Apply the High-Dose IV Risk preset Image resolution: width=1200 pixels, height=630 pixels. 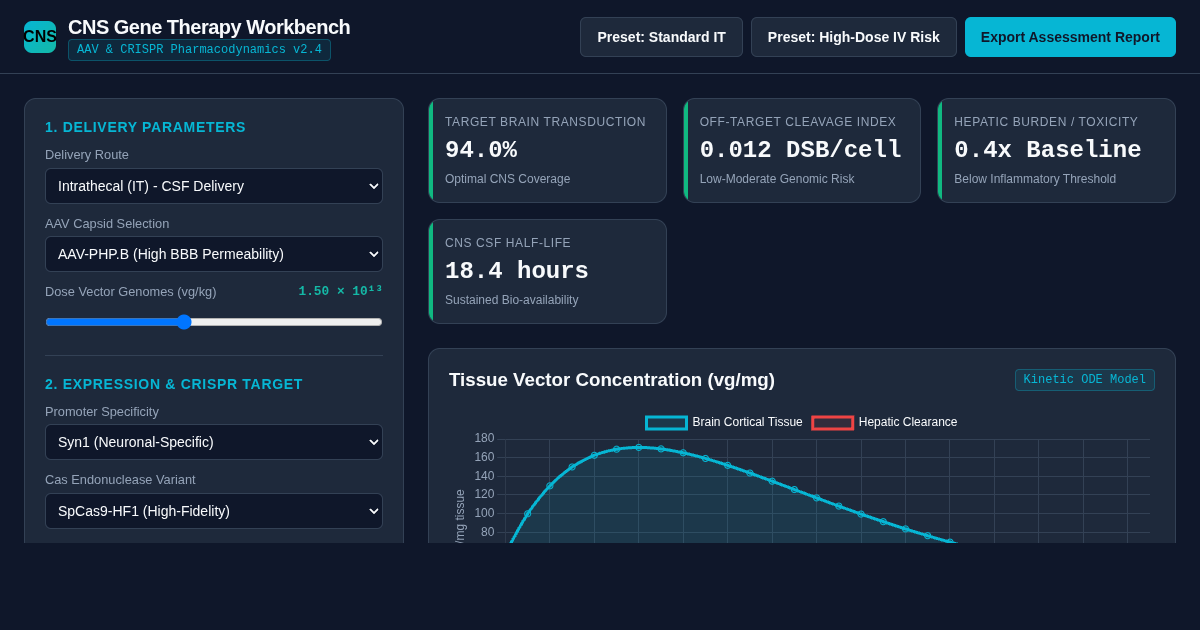click(853, 37)
